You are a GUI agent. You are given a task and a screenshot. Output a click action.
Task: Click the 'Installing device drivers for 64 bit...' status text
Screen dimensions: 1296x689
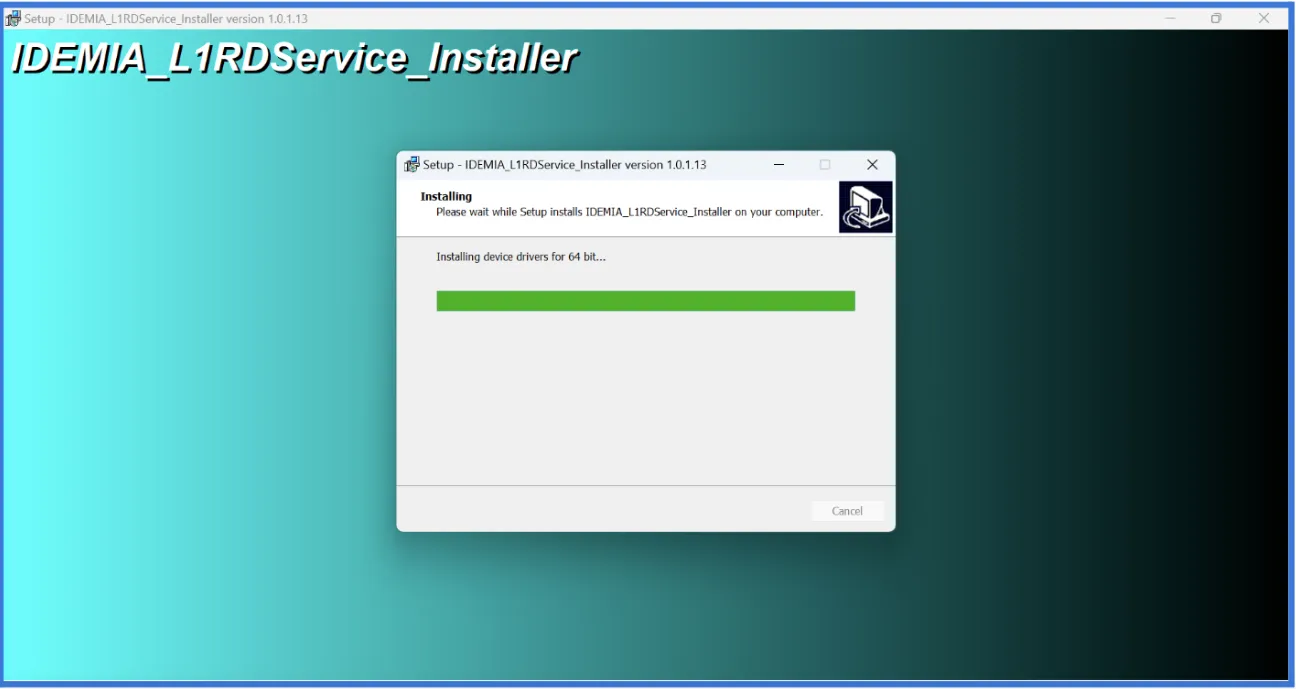coord(521,257)
